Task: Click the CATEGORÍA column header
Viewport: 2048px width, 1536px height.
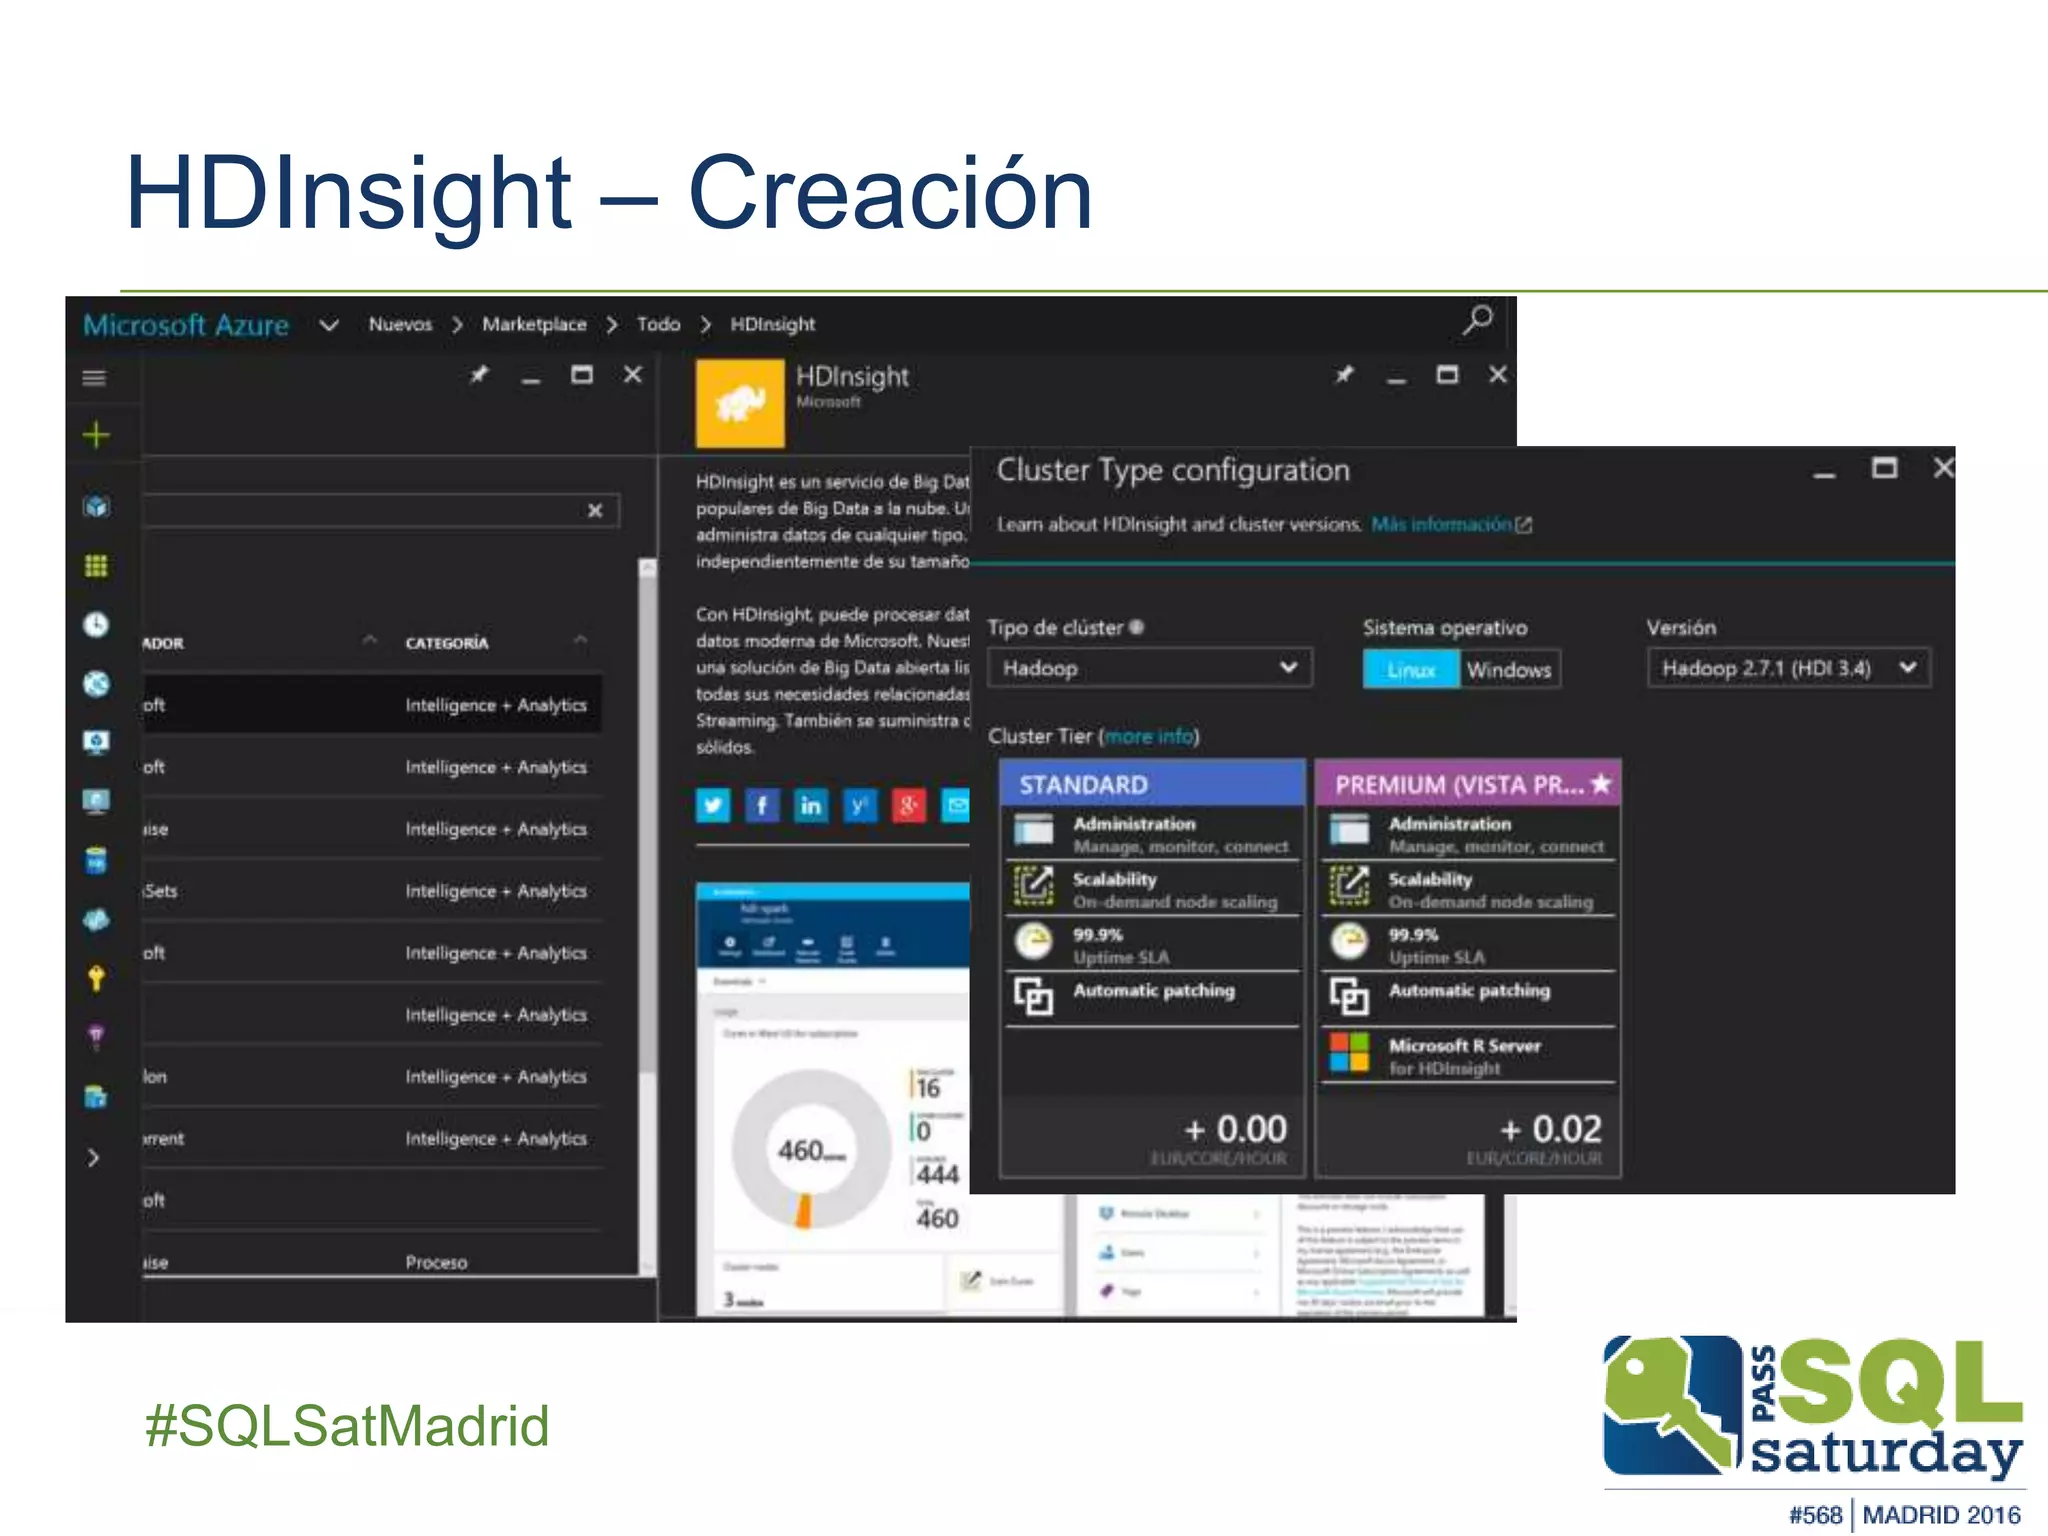Action: pos(446,643)
